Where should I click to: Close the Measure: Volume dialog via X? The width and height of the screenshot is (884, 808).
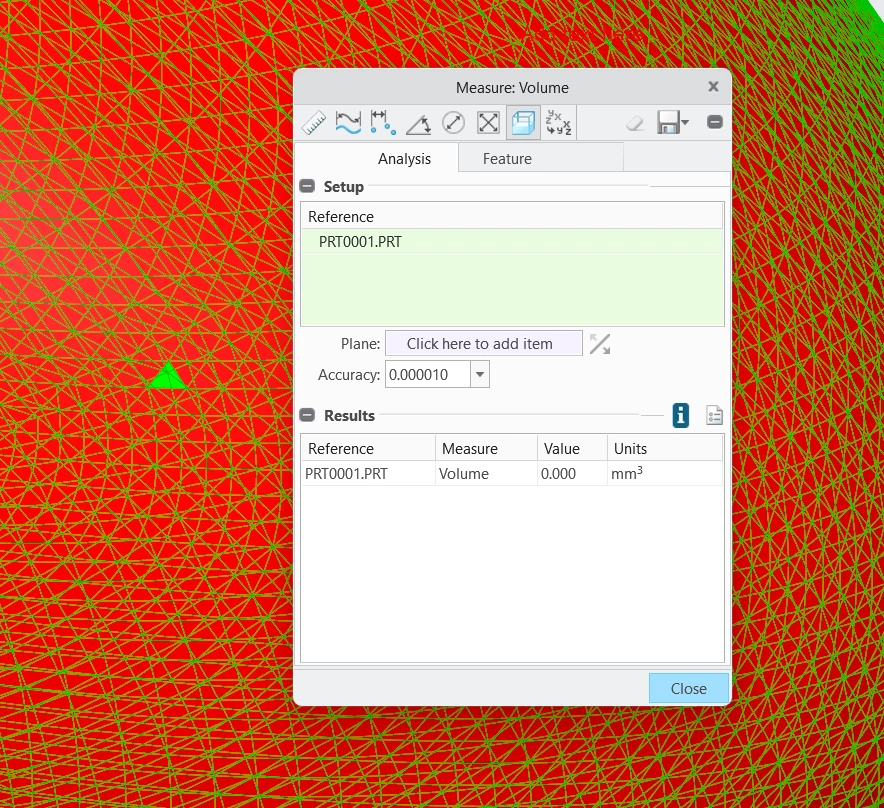point(713,87)
